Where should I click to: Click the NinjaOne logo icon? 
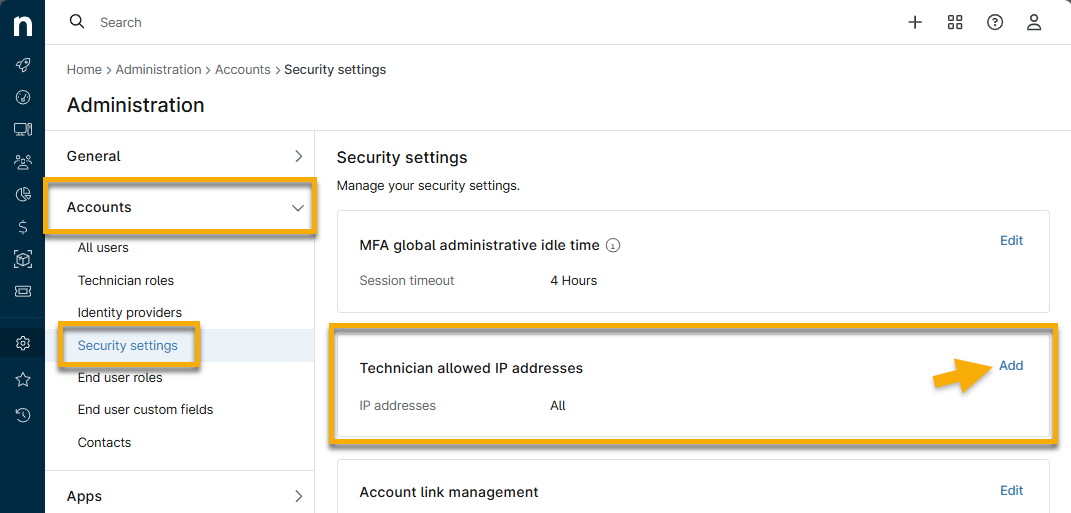tap(22, 25)
